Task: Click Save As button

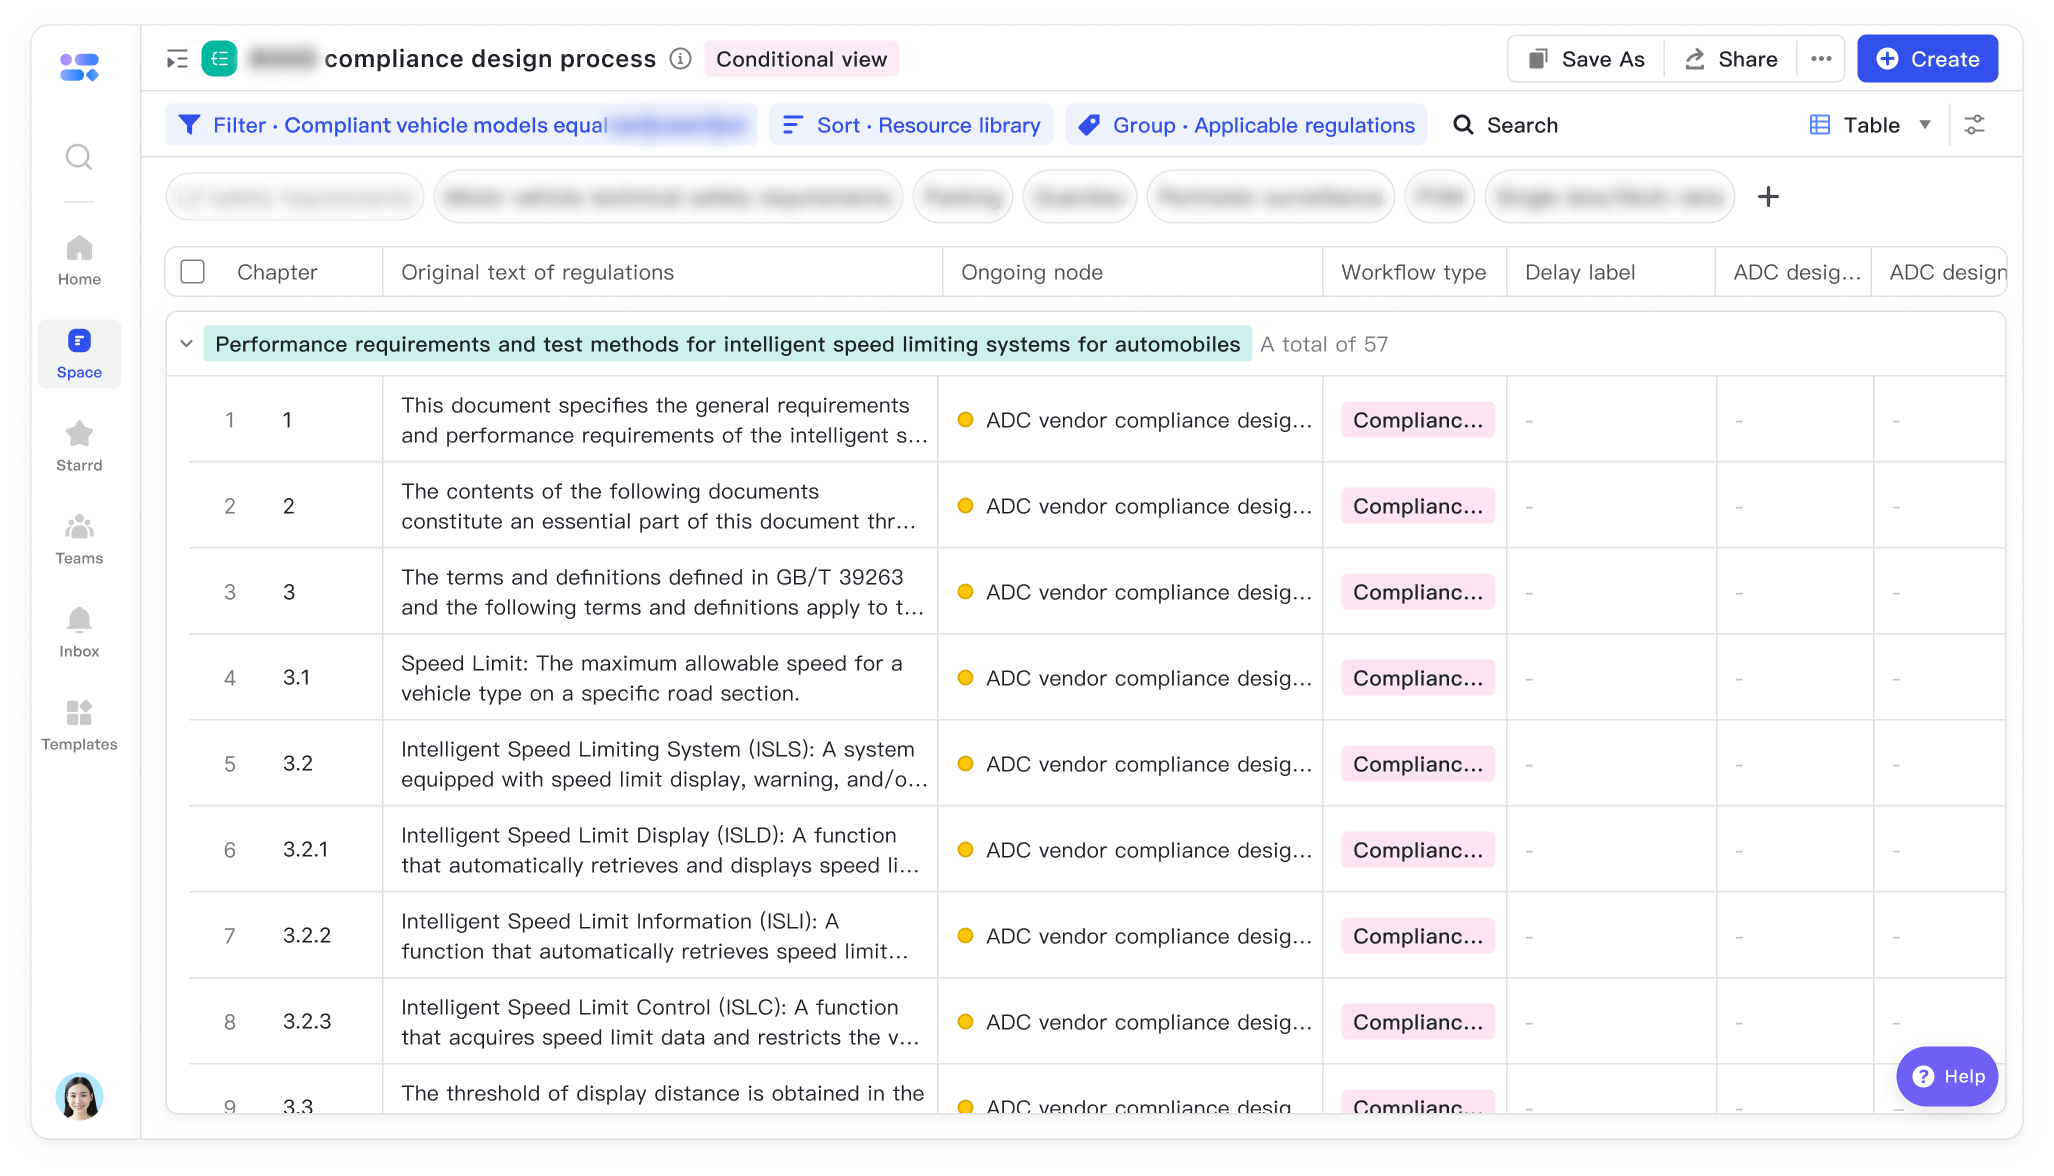Action: (1586, 59)
